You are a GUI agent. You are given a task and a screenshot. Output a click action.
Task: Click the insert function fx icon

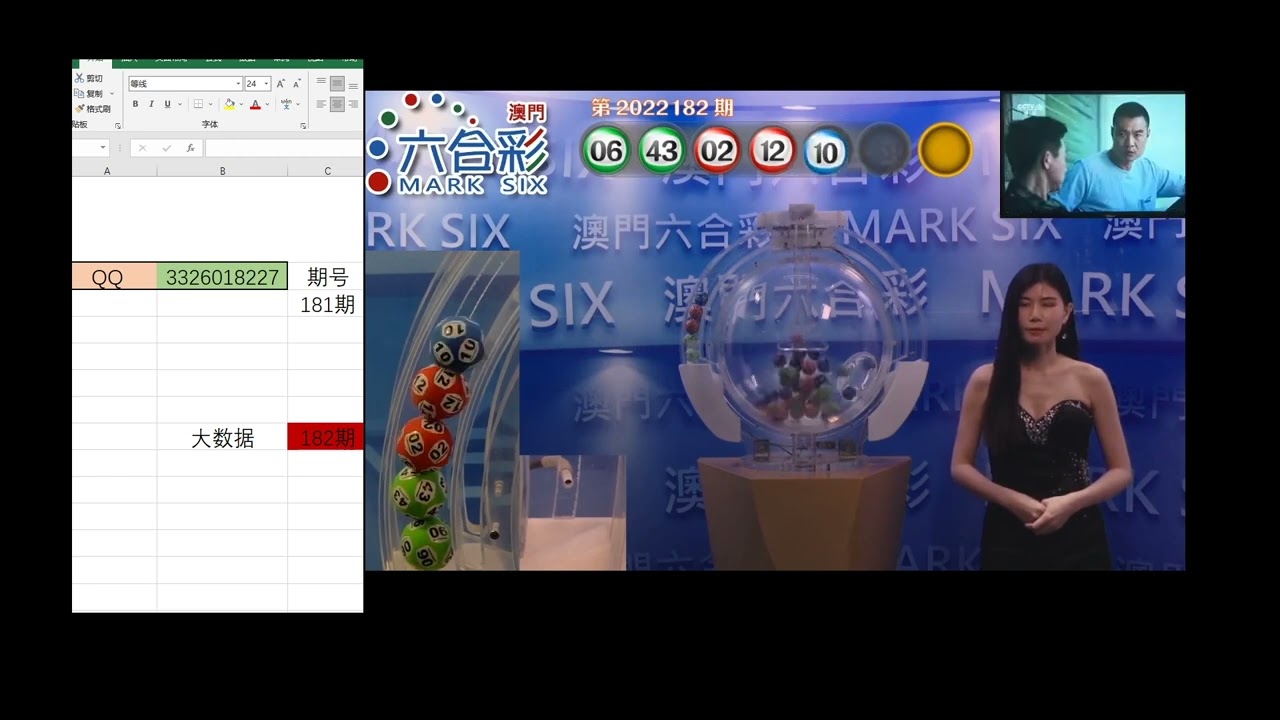[x=191, y=148]
